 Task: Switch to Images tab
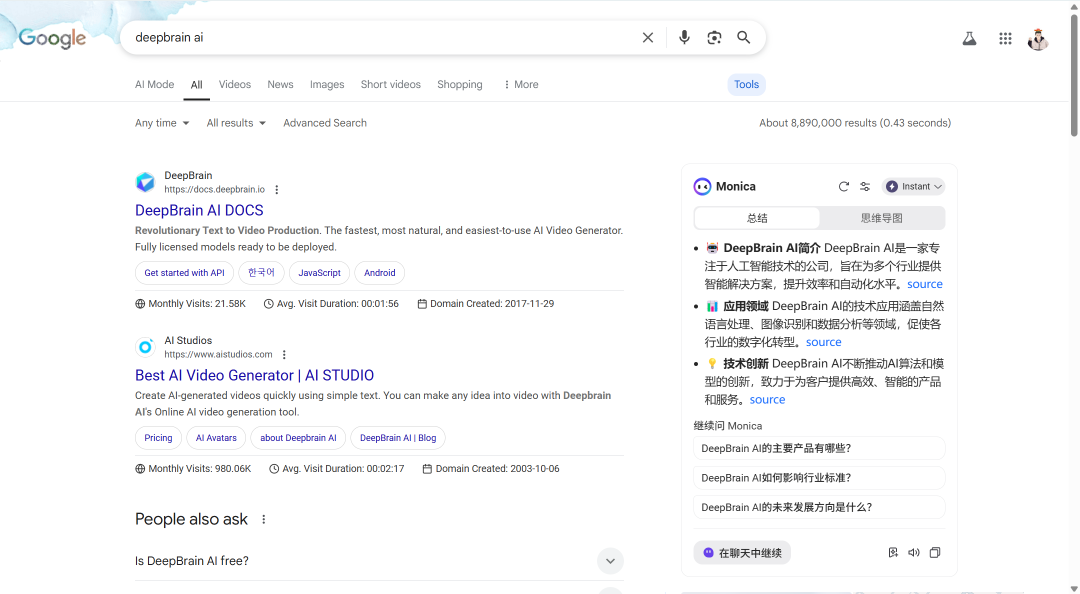click(327, 84)
